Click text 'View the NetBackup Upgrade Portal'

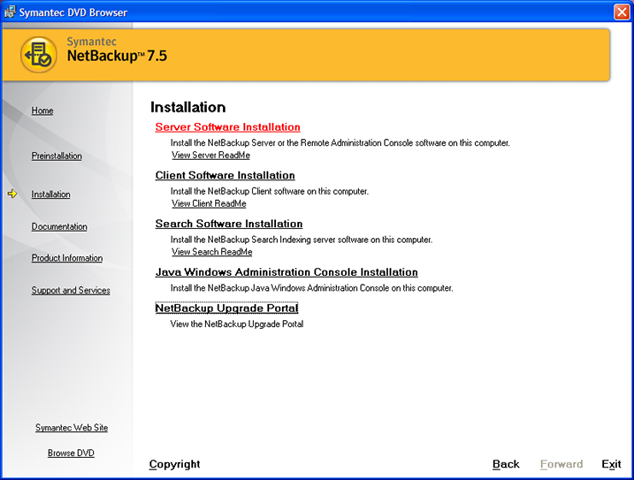pos(237,324)
